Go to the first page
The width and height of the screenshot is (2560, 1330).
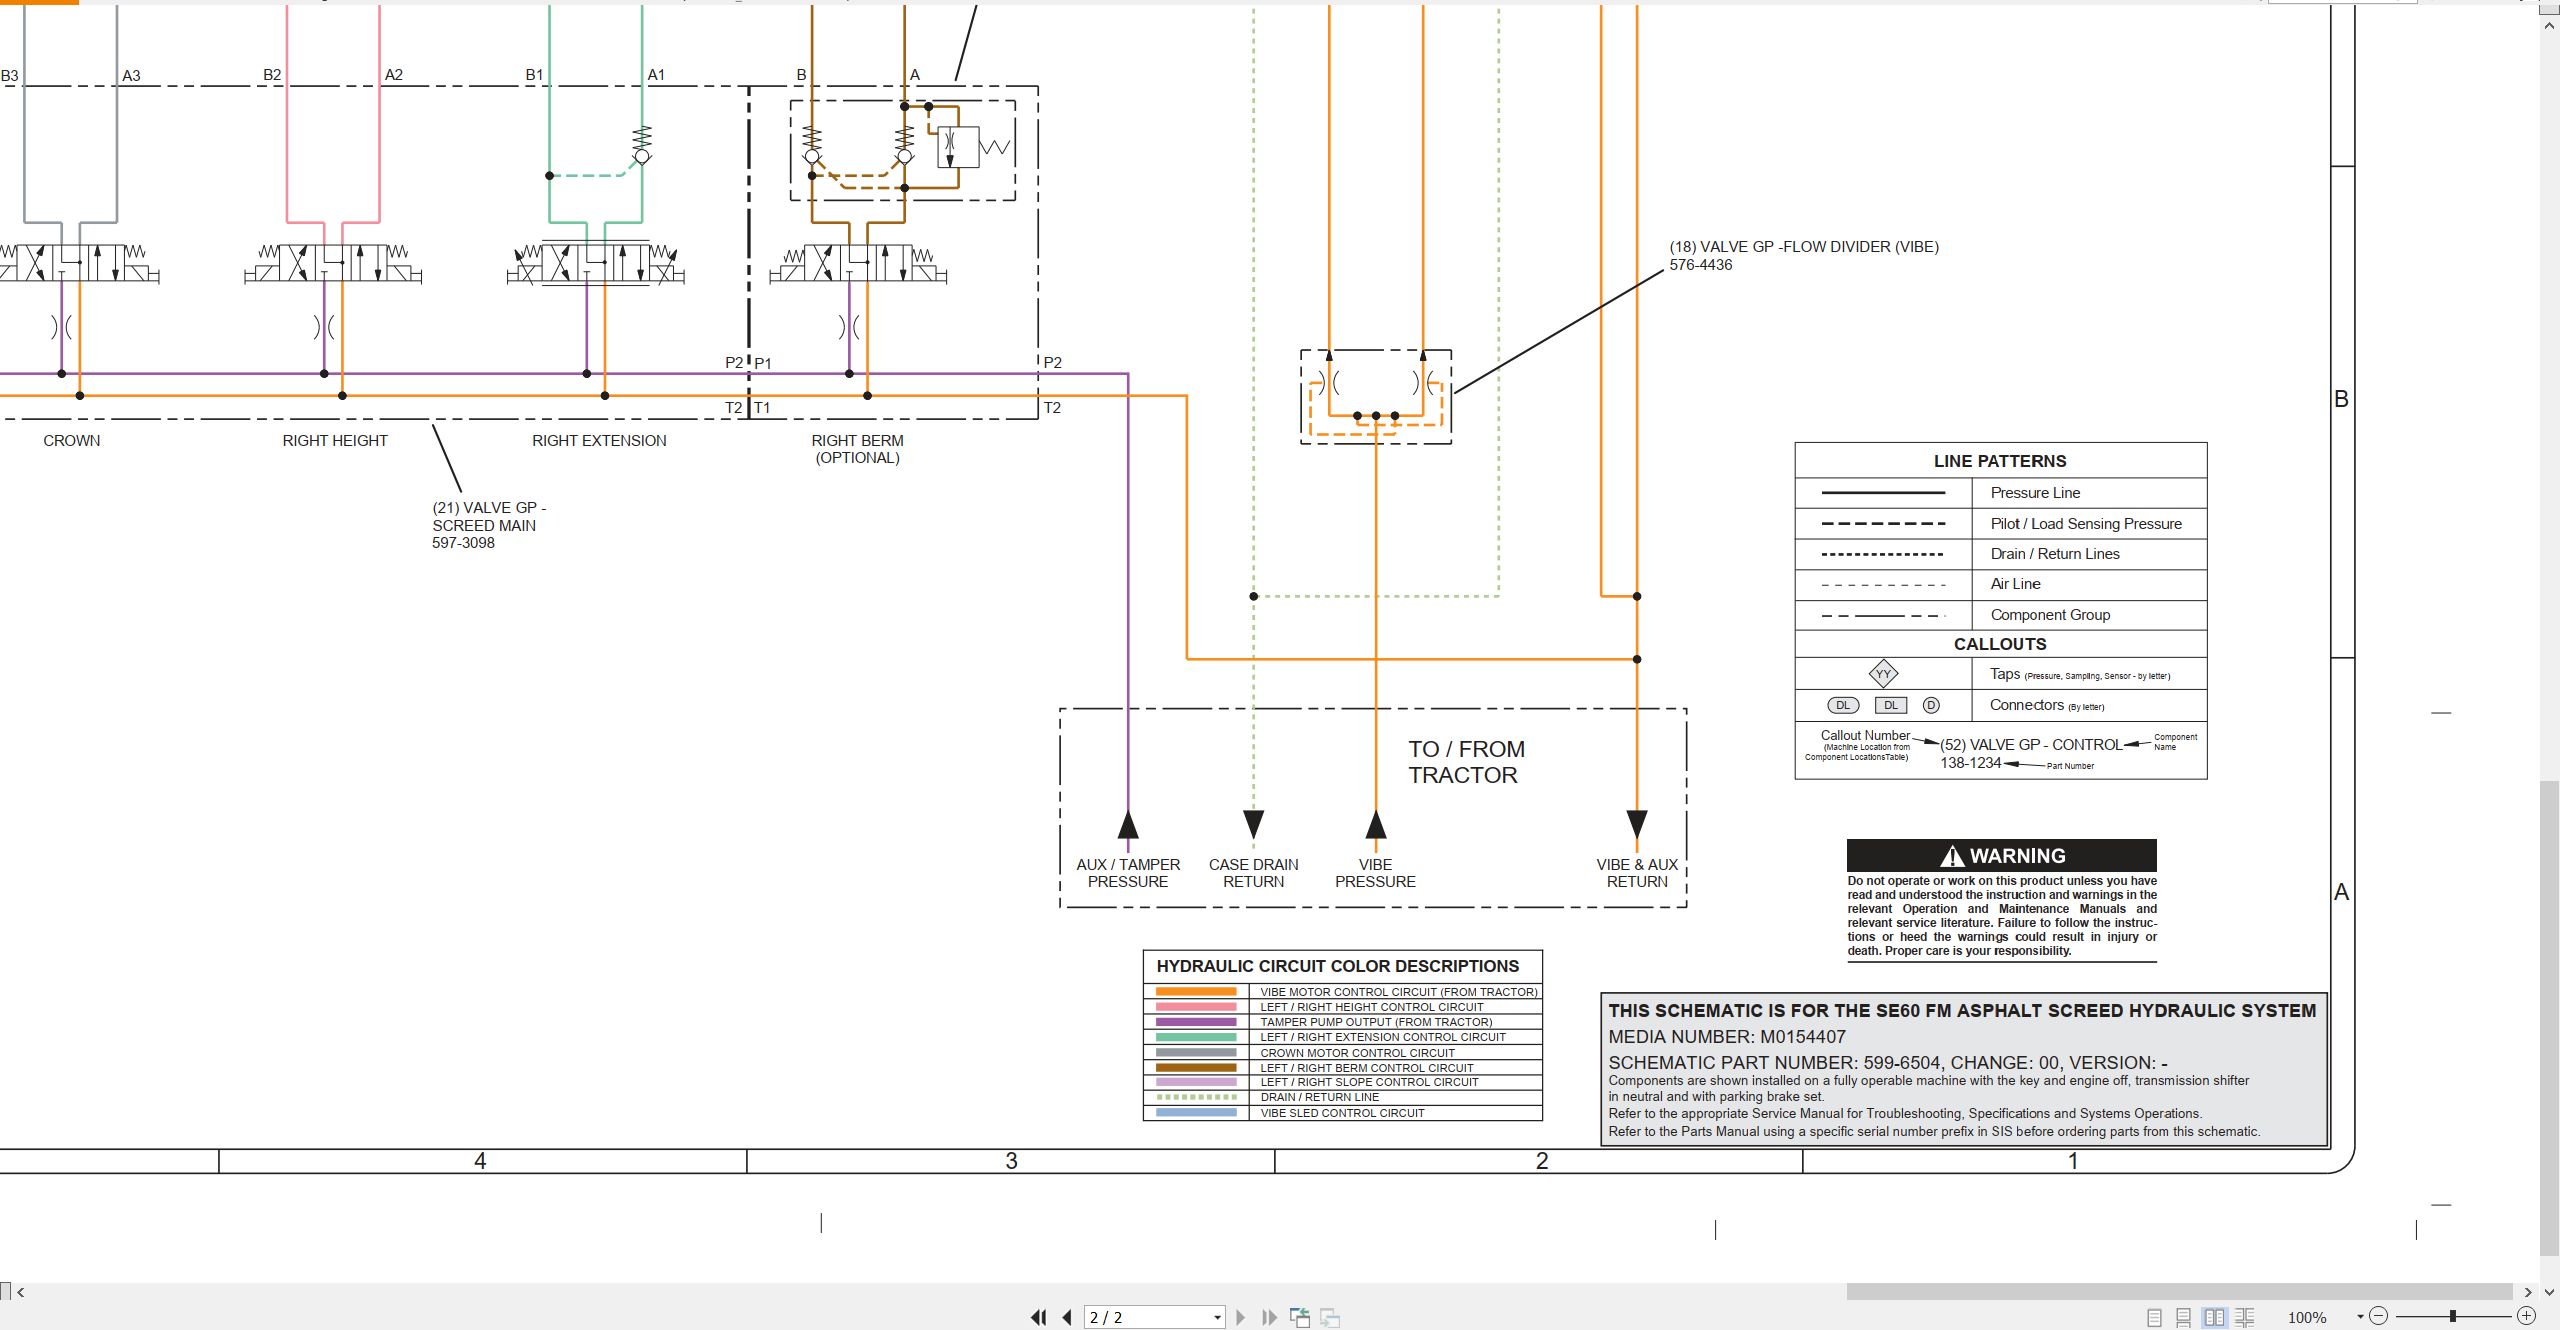pyautogui.click(x=1038, y=1317)
